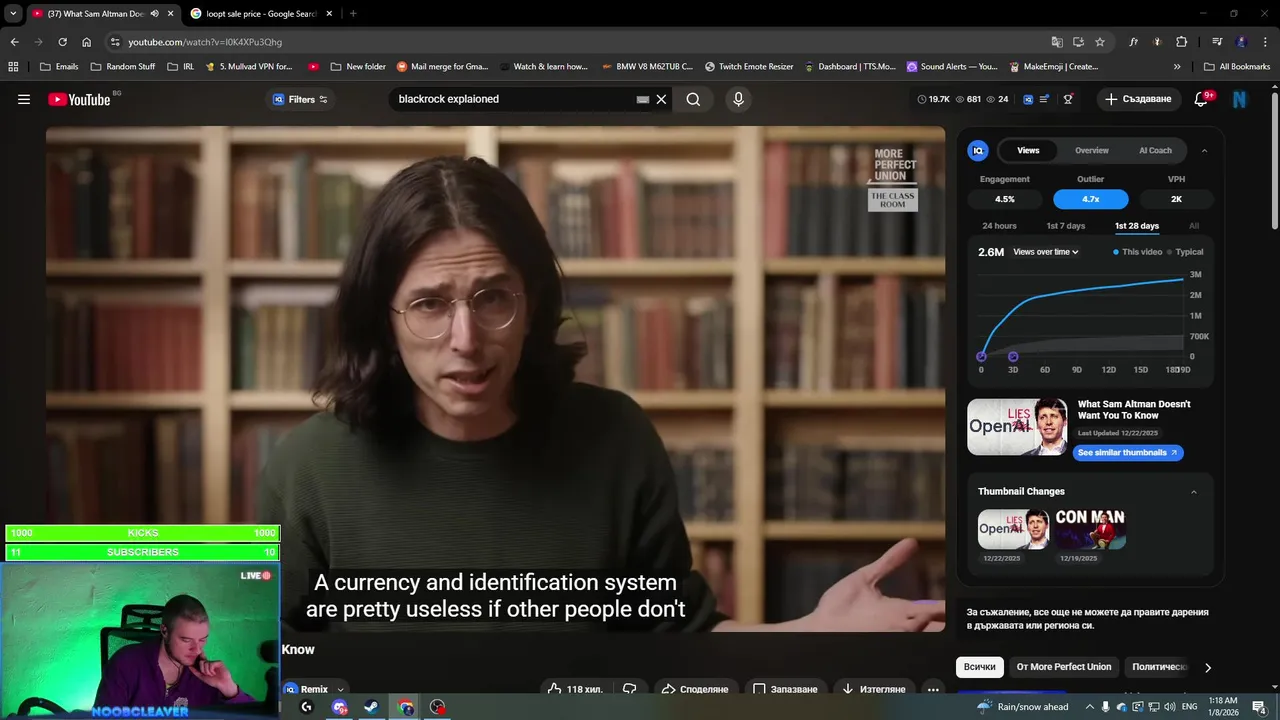The height and width of the screenshot is (720, 1280).
Task: Select the Всички filter chip
Action: pos(980,667)
